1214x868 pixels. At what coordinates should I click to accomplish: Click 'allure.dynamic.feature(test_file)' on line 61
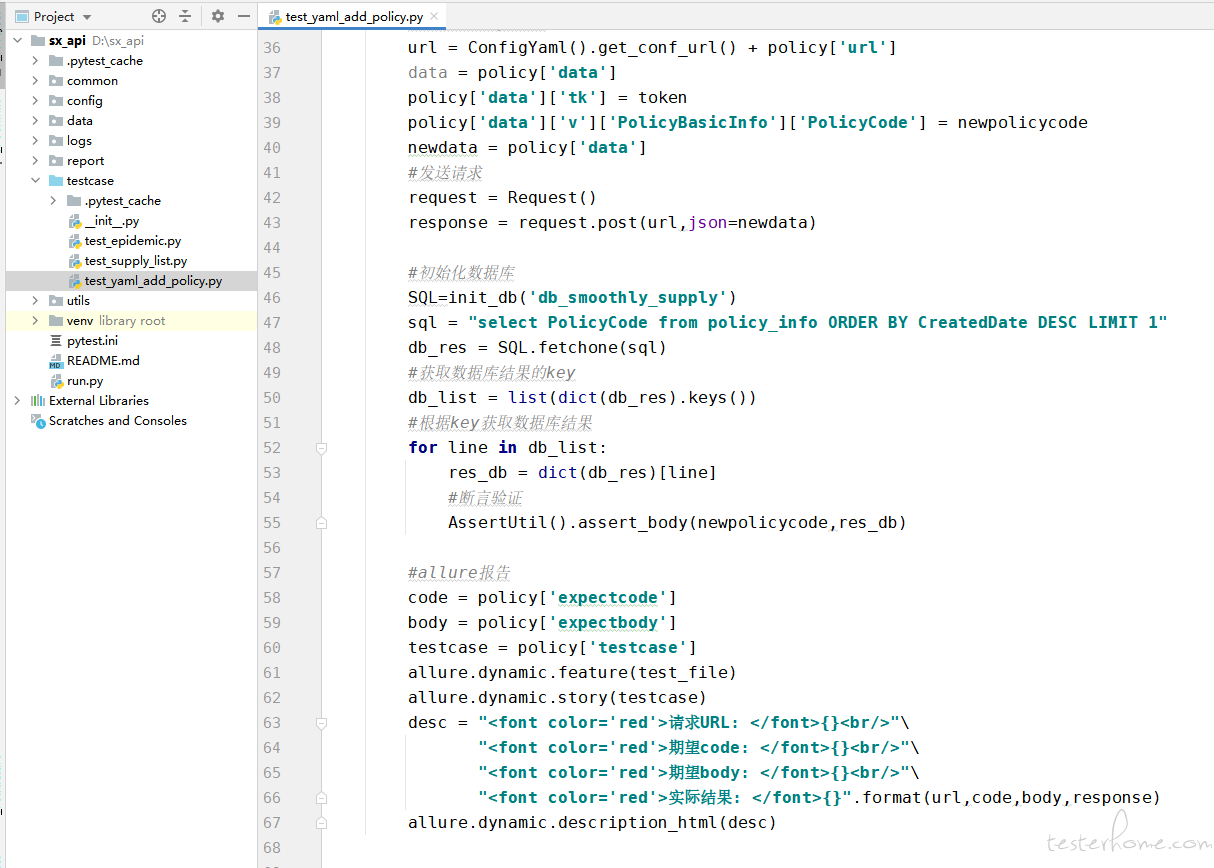pyautogui.click(x=572, y=672)
